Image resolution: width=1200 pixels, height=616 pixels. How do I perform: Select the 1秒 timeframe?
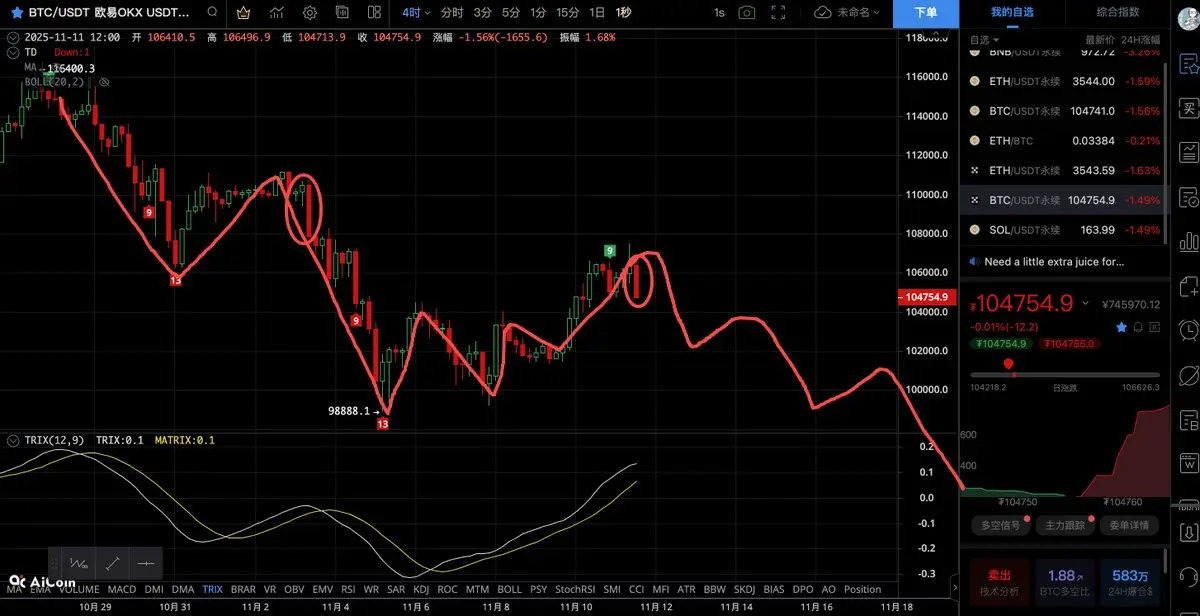pos(623,13)
